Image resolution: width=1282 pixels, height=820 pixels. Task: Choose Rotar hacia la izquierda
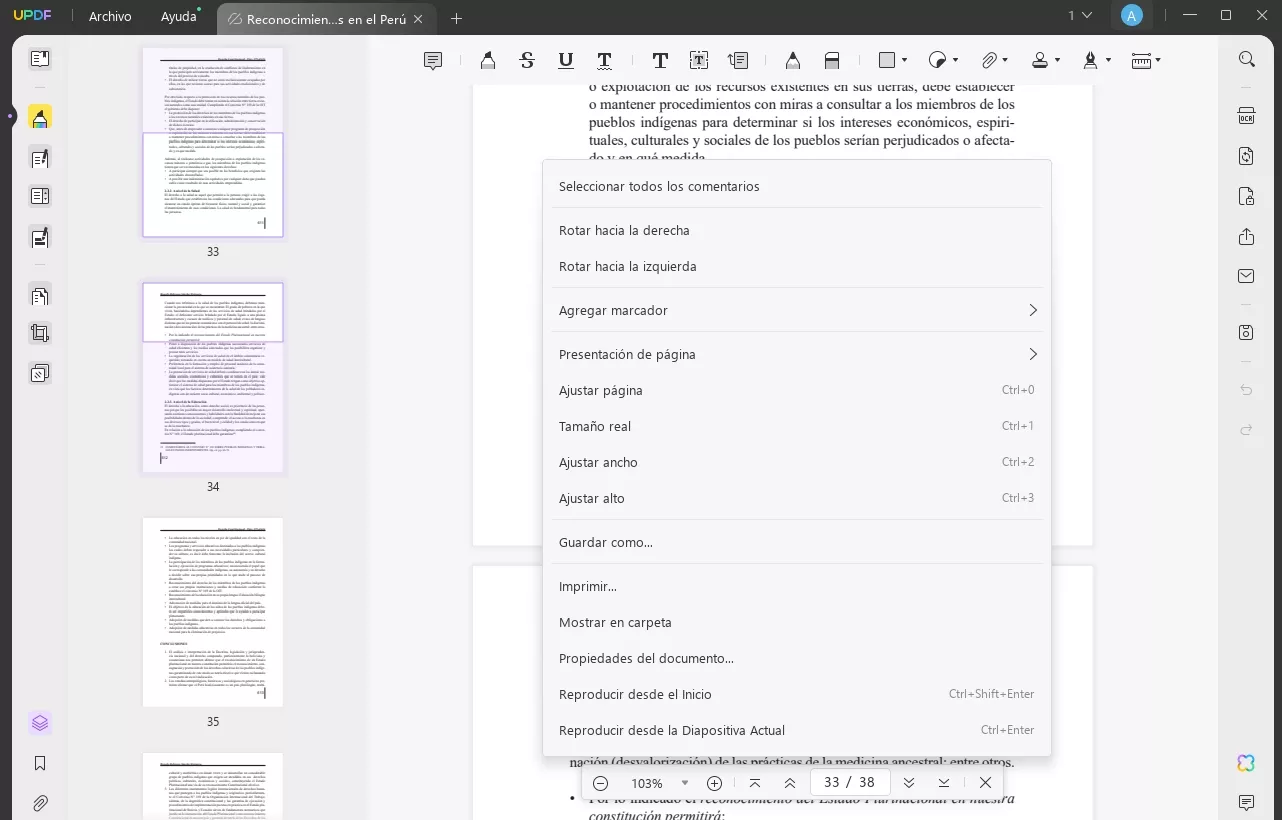point(797,266)
